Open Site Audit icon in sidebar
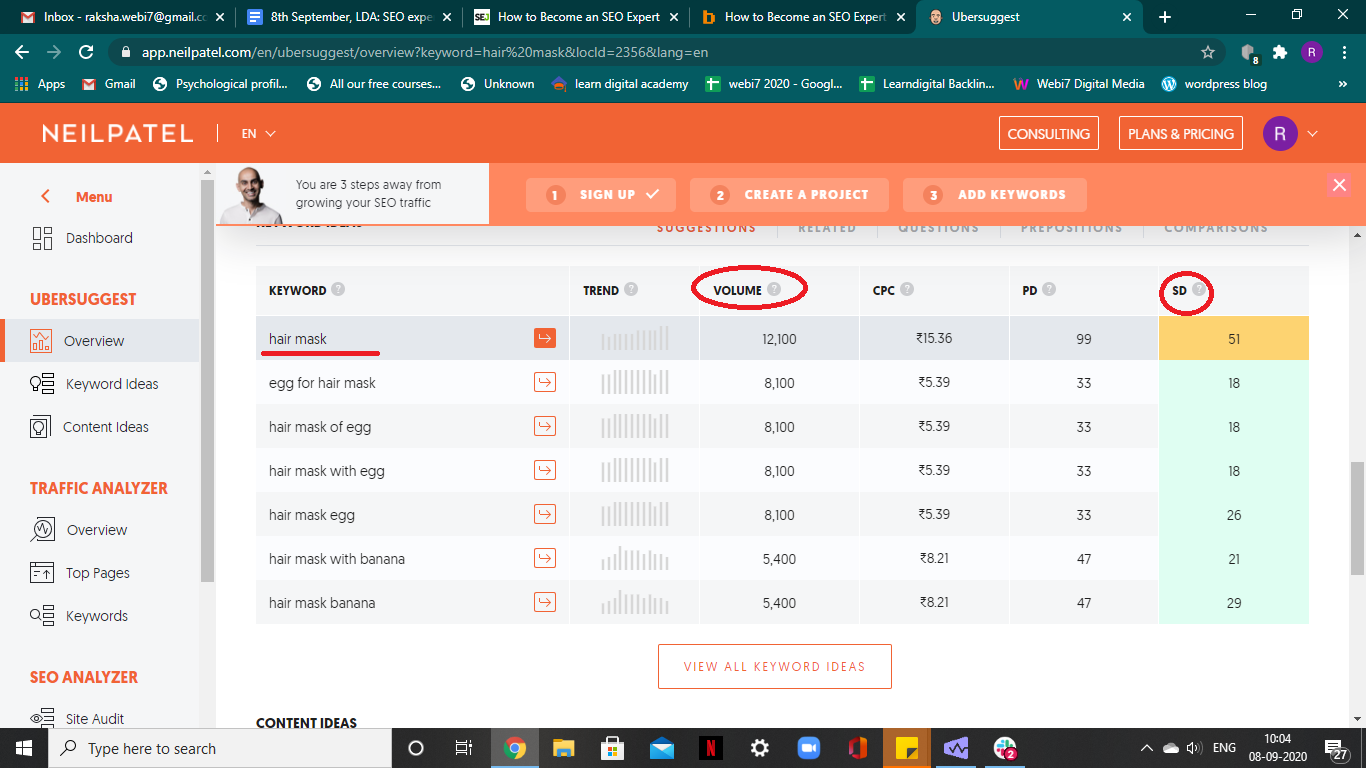The width and height of the screenshot is (1366, 768). point(42,719)
